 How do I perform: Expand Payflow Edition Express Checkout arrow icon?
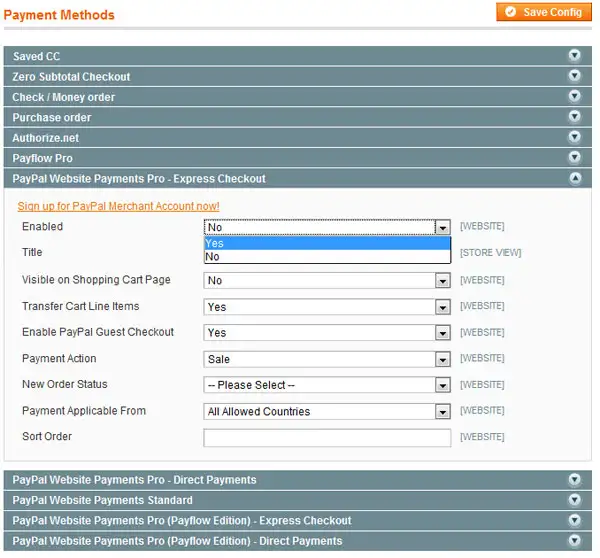tap(574, 520)
